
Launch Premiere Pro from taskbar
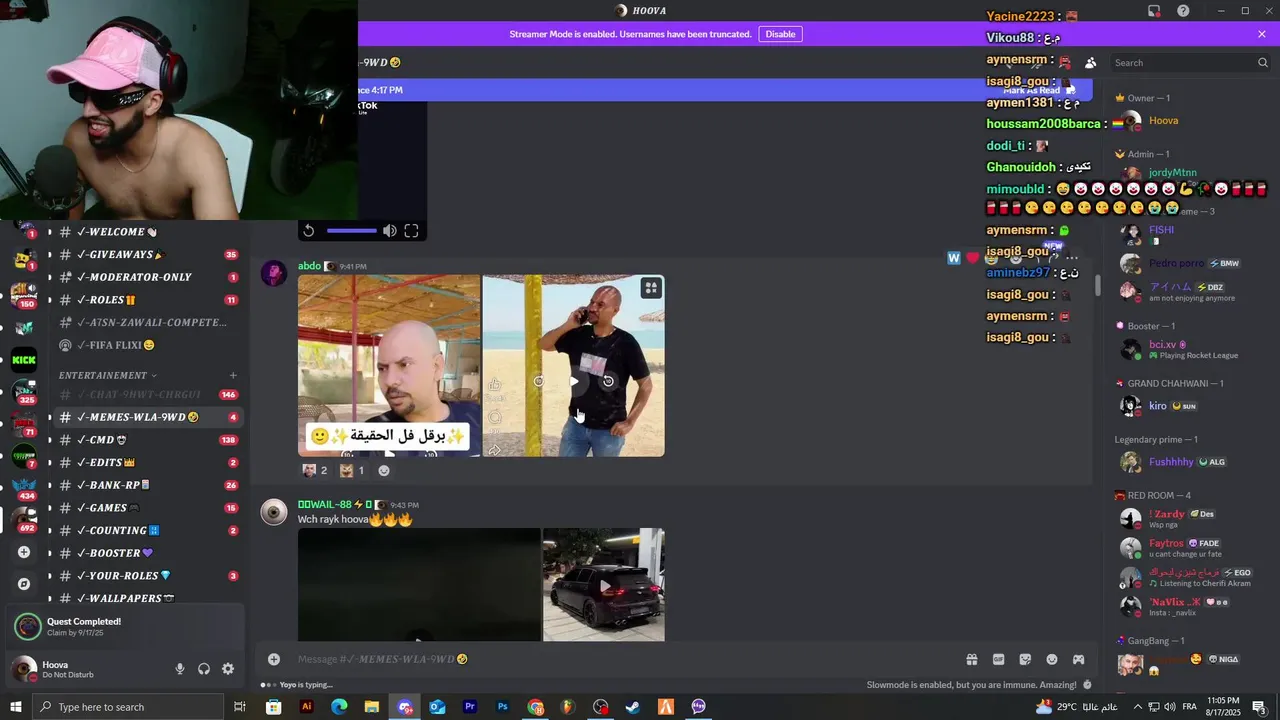point(470,707)
